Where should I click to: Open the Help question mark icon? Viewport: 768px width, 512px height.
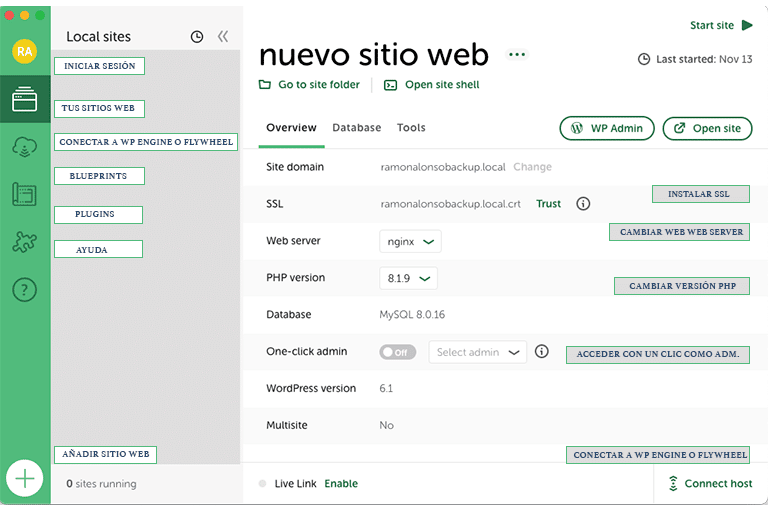(x=24, y=290)
